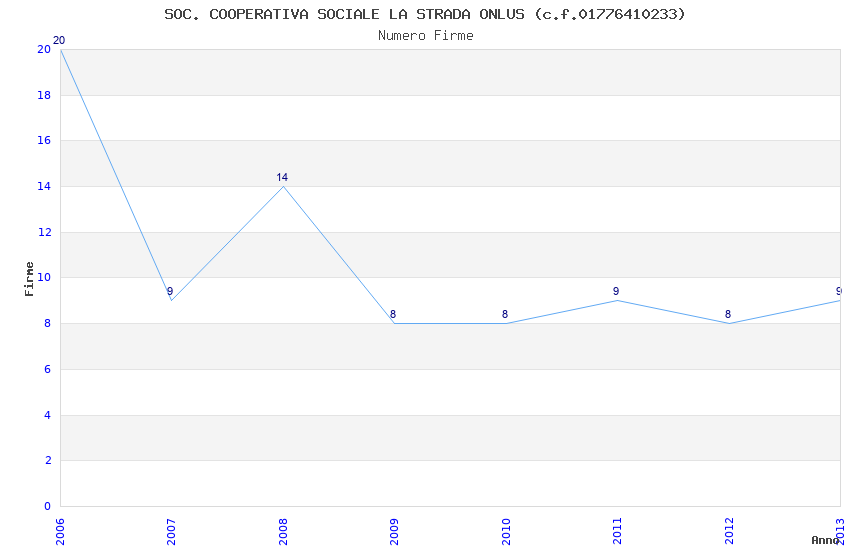Viewport: 850px width, 550px height.
Task: Click the Anno x-axis label
Action: click(825, 540)
